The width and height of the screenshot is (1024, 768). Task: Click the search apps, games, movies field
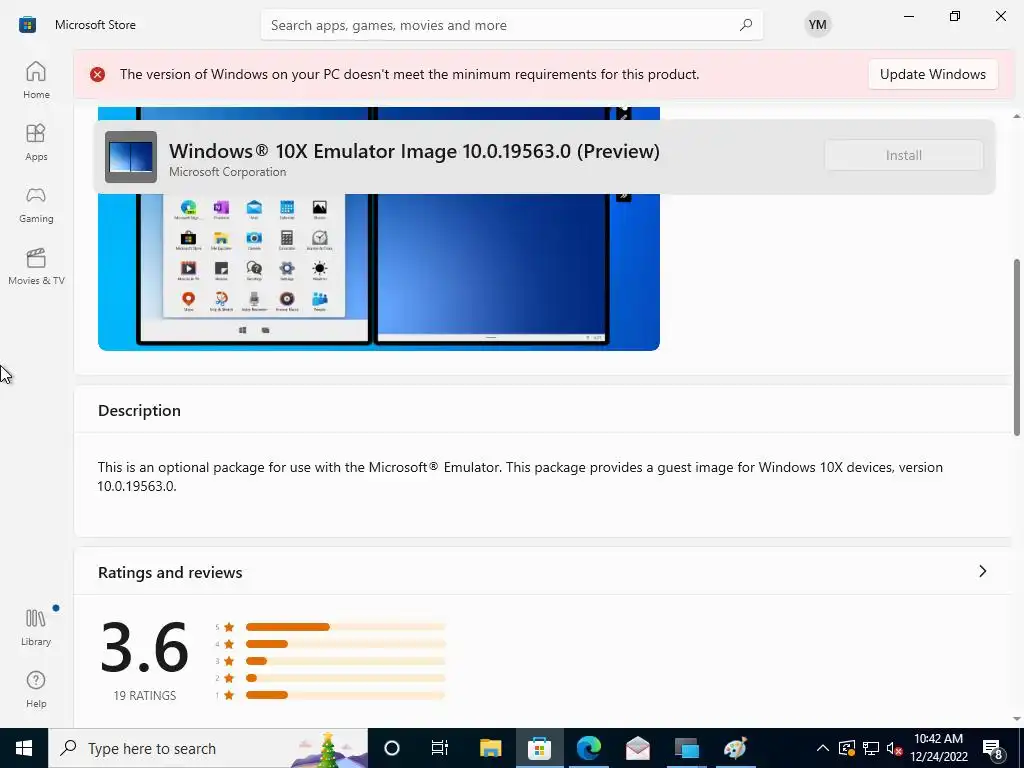tap(511, 25)
